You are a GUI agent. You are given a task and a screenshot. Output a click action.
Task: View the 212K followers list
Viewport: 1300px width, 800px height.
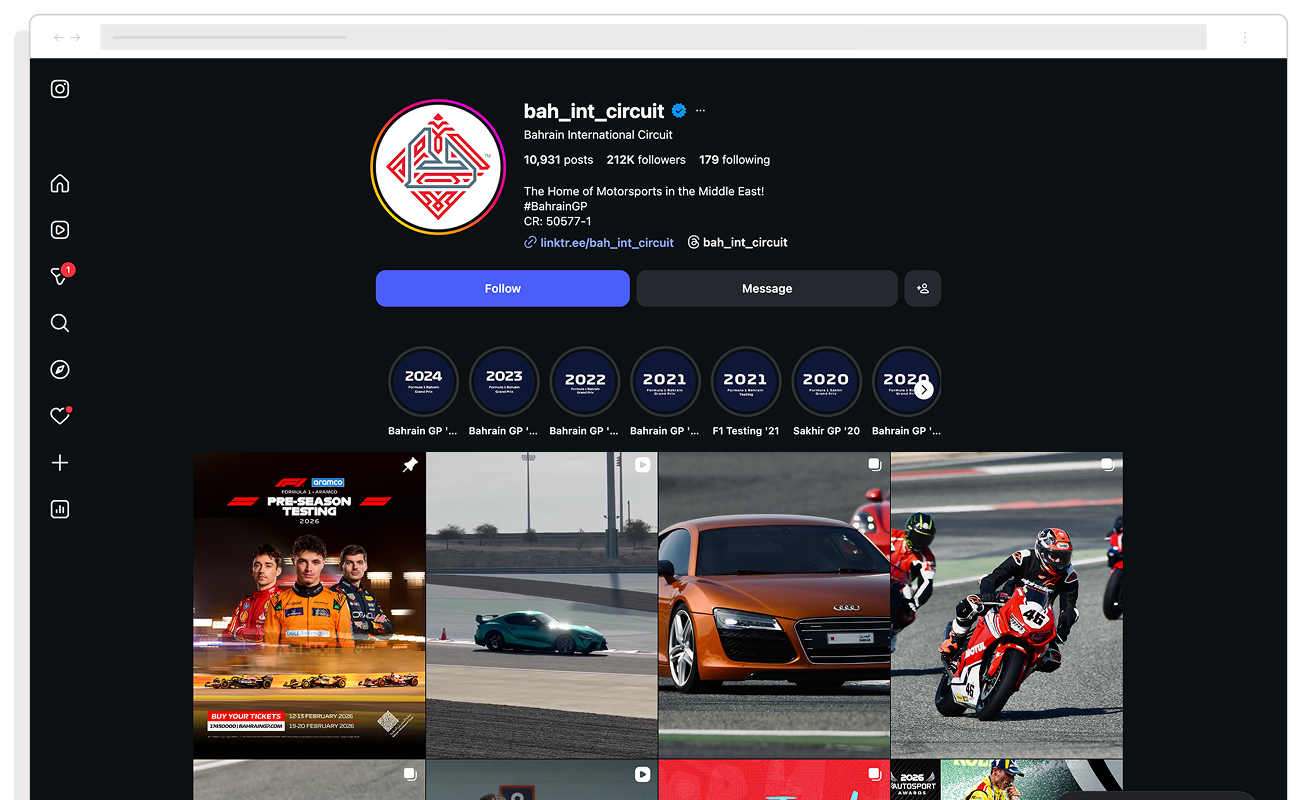[645, 159]
